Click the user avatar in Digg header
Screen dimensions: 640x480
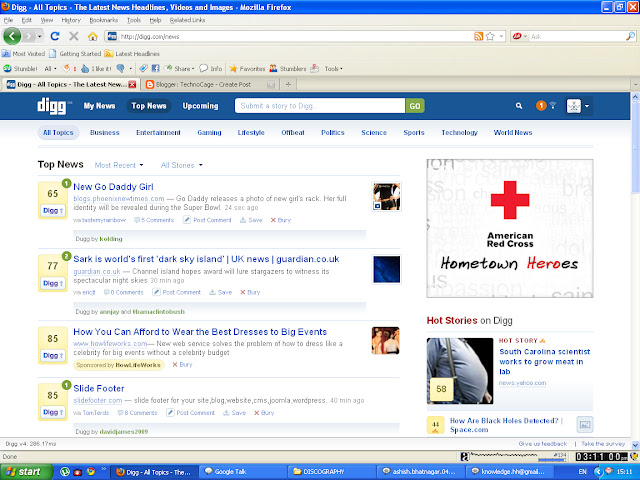(x=573, y=106)
